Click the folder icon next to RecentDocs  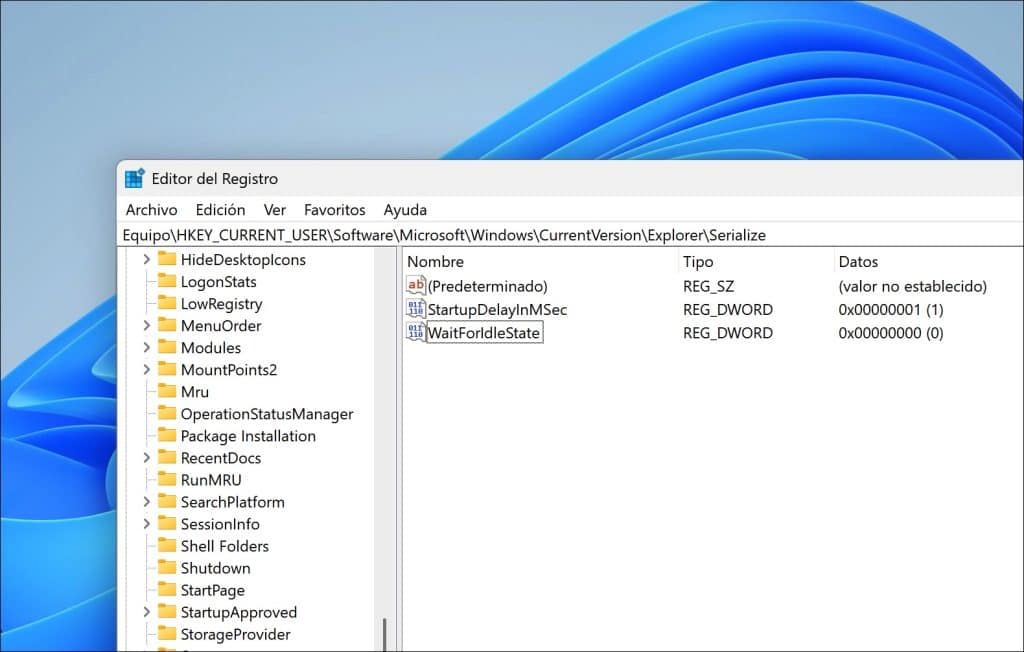(x=168, y=457)
